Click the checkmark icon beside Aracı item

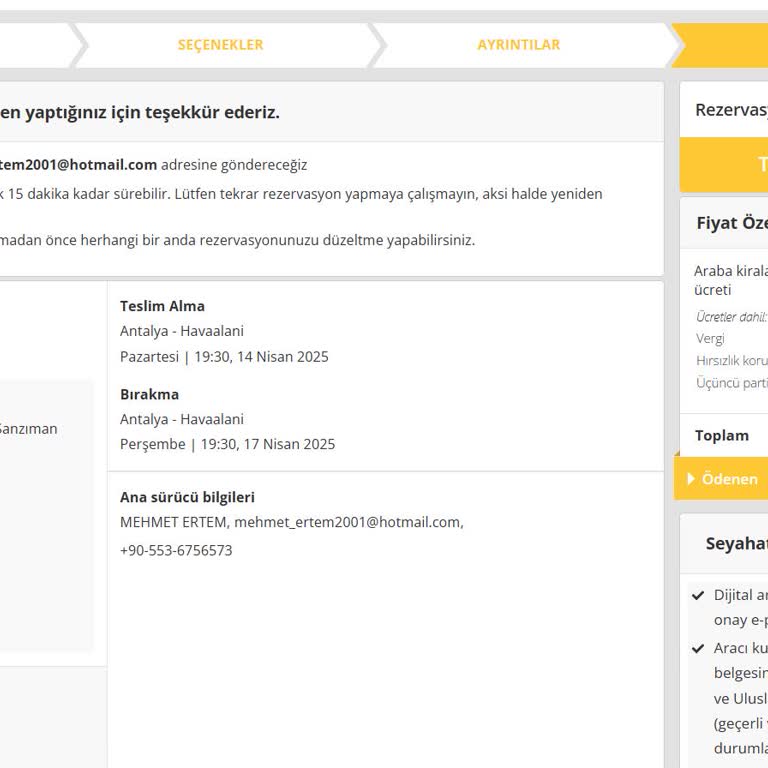point(698,648)
